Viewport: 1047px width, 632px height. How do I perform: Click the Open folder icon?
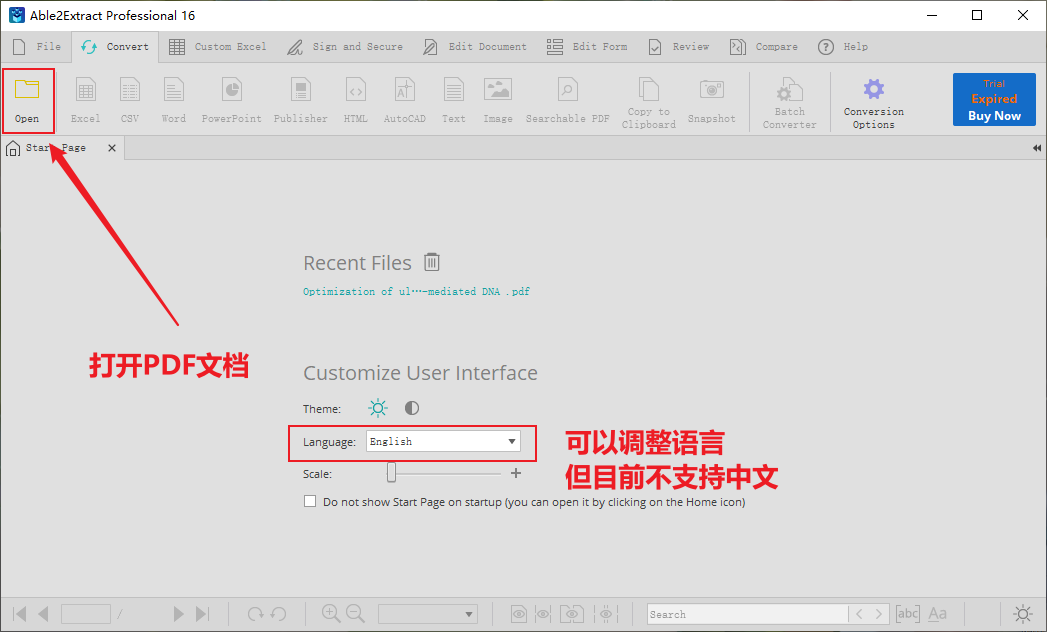[27, 90]
